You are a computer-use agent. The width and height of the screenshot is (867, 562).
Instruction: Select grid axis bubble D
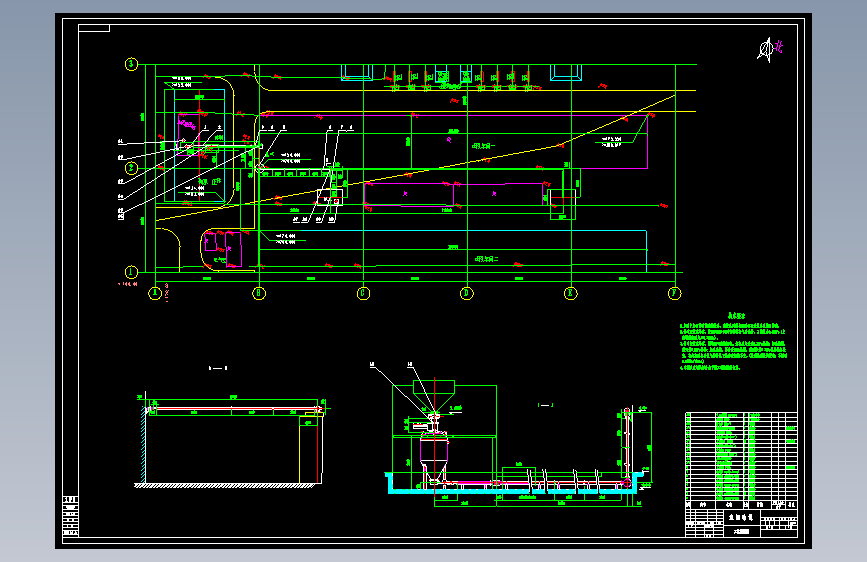[x=467, y=293]
